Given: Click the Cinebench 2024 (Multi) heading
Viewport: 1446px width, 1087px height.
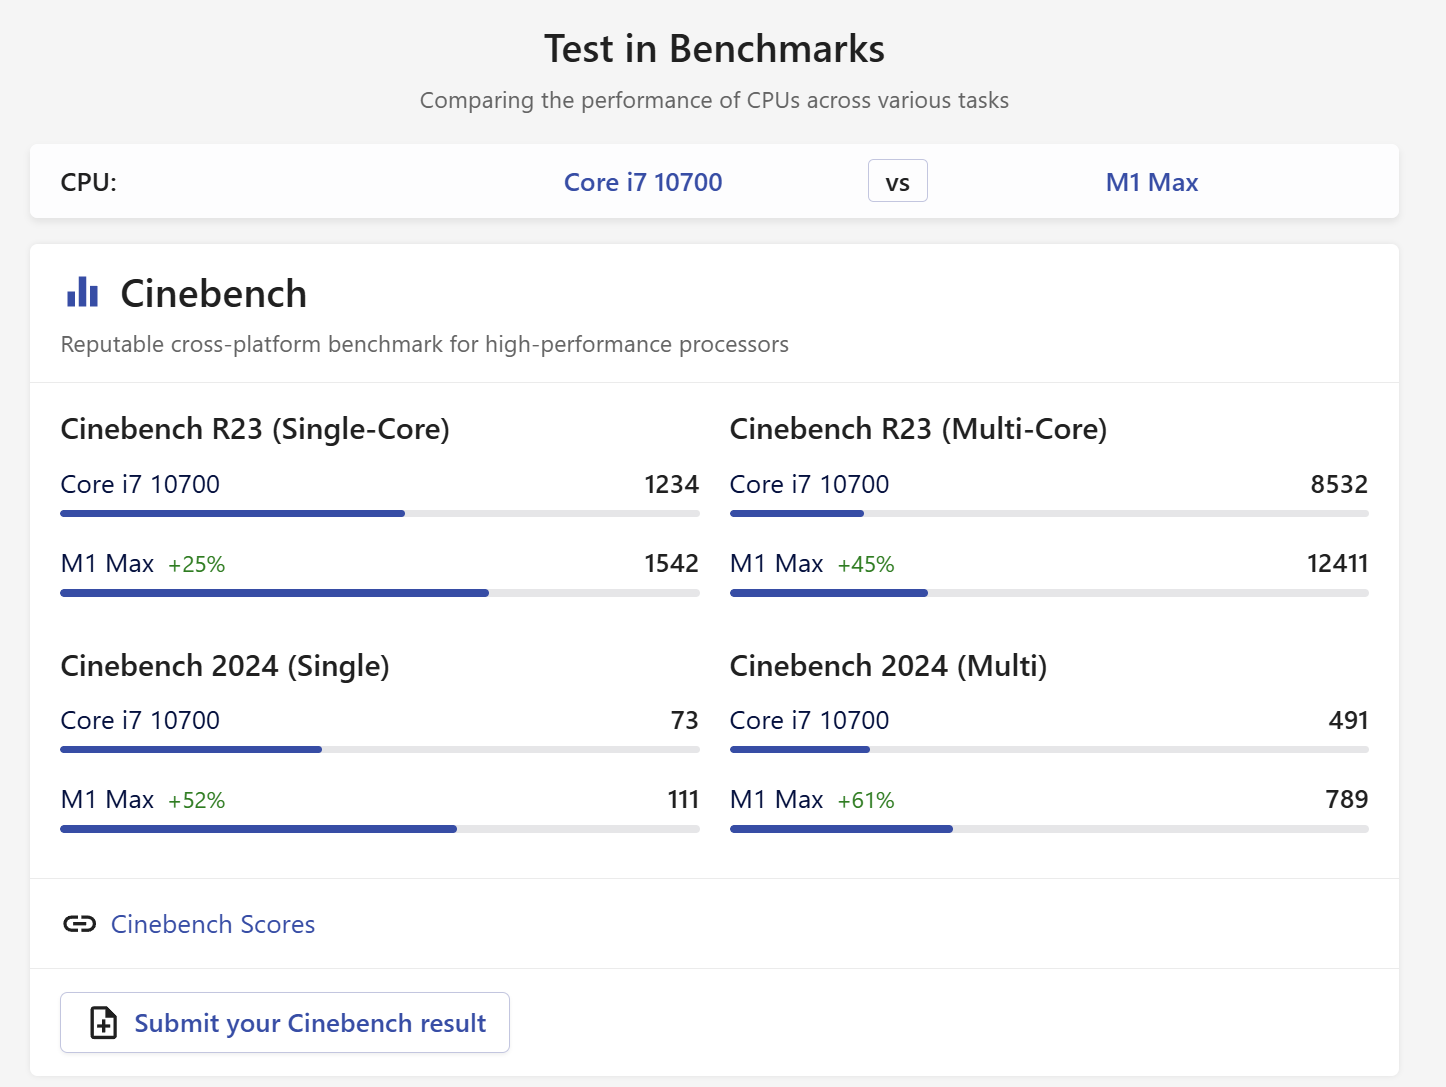Looking at the screenshot, I should [x=888, y=666].
